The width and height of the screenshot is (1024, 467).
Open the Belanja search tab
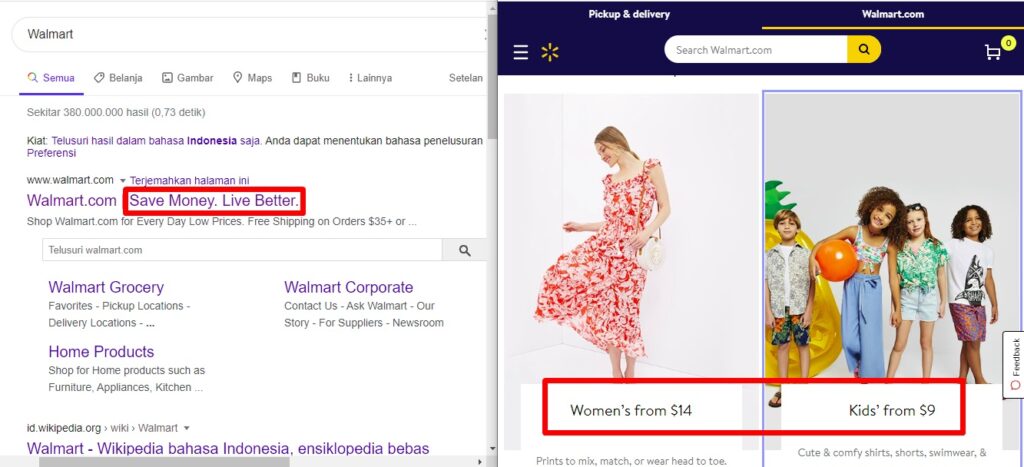[118, 78]
